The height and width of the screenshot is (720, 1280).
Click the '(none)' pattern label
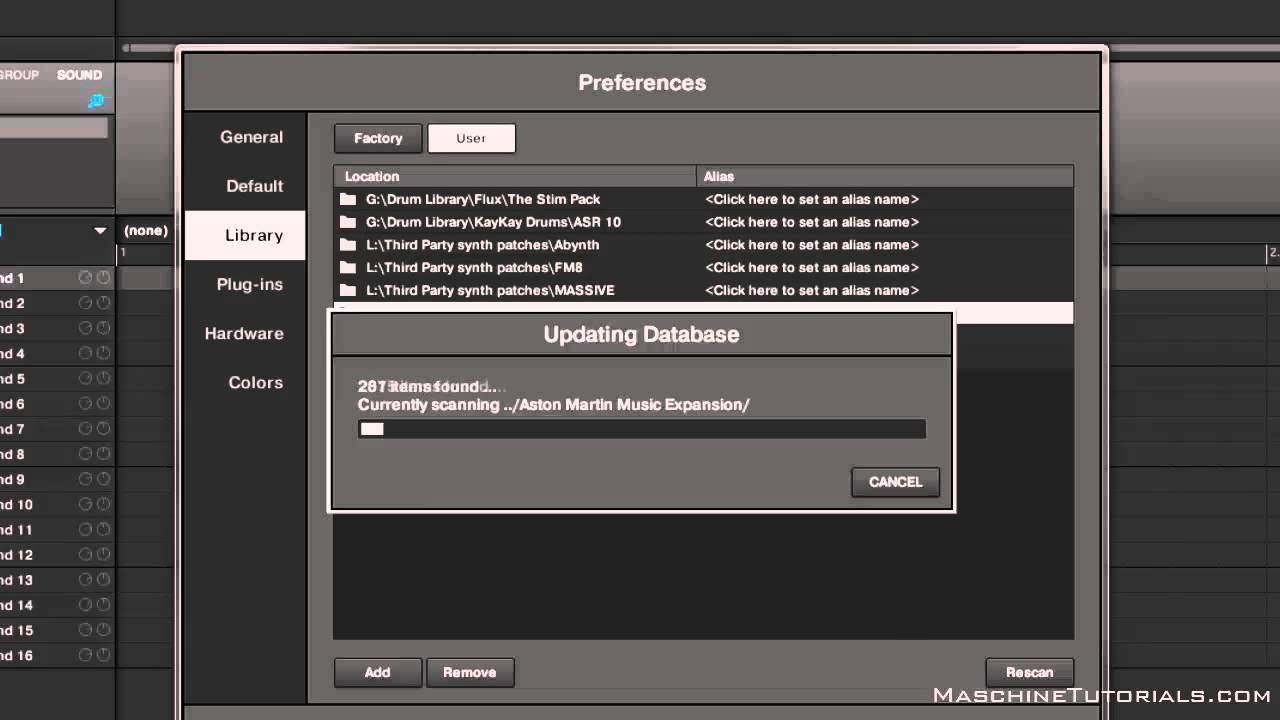click(x=145, y=231)
